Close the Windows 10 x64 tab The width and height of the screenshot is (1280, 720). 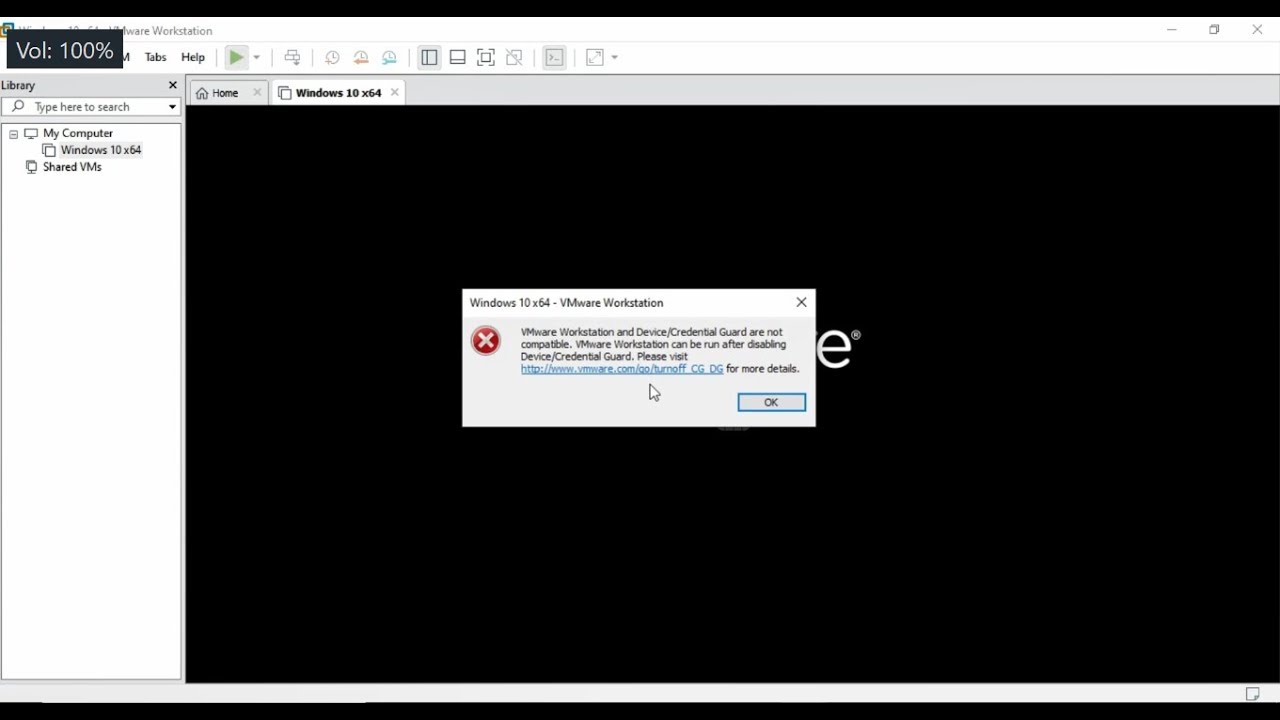[395, 93]
